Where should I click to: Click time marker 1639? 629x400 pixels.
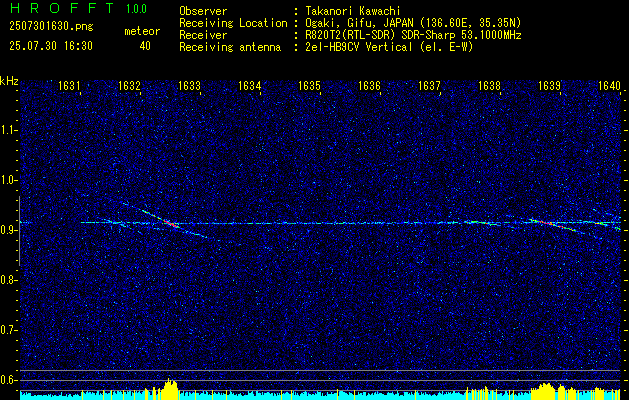point(549,85)
